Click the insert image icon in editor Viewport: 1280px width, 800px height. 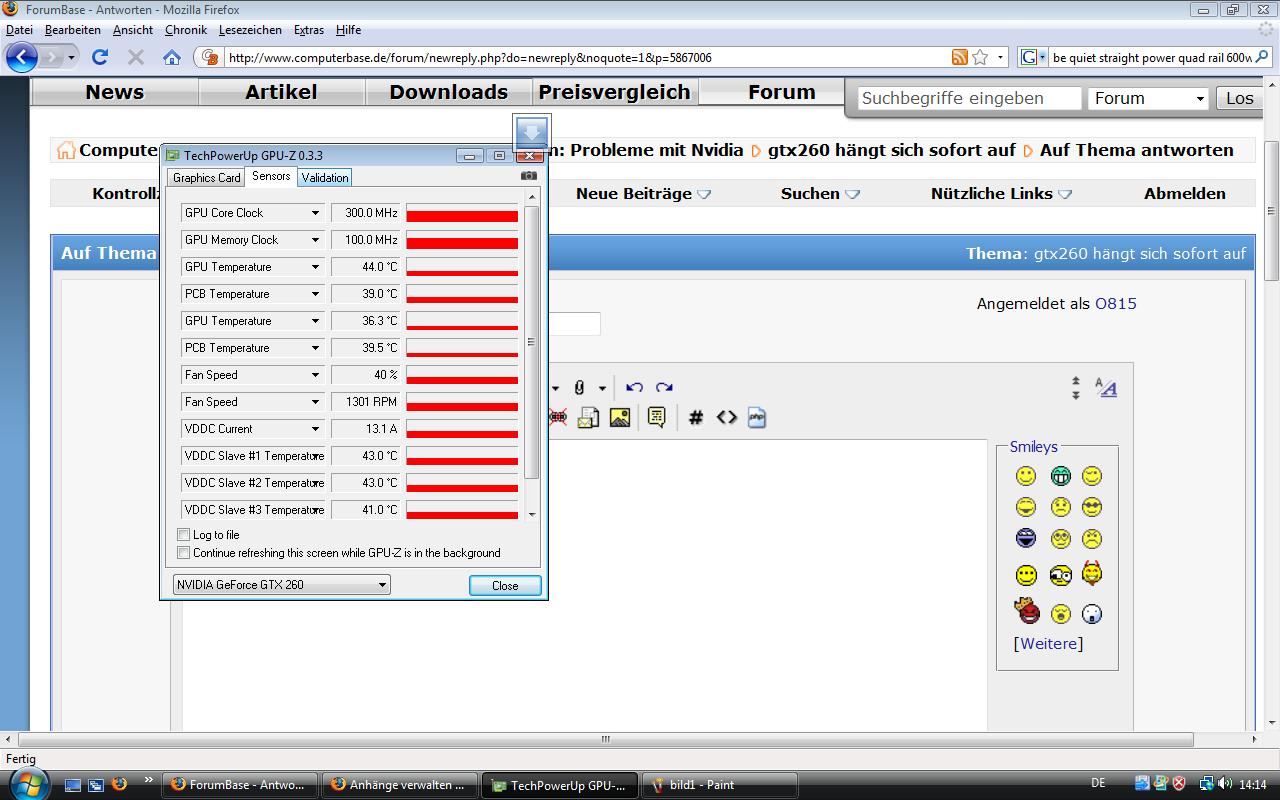click(620, 418)
